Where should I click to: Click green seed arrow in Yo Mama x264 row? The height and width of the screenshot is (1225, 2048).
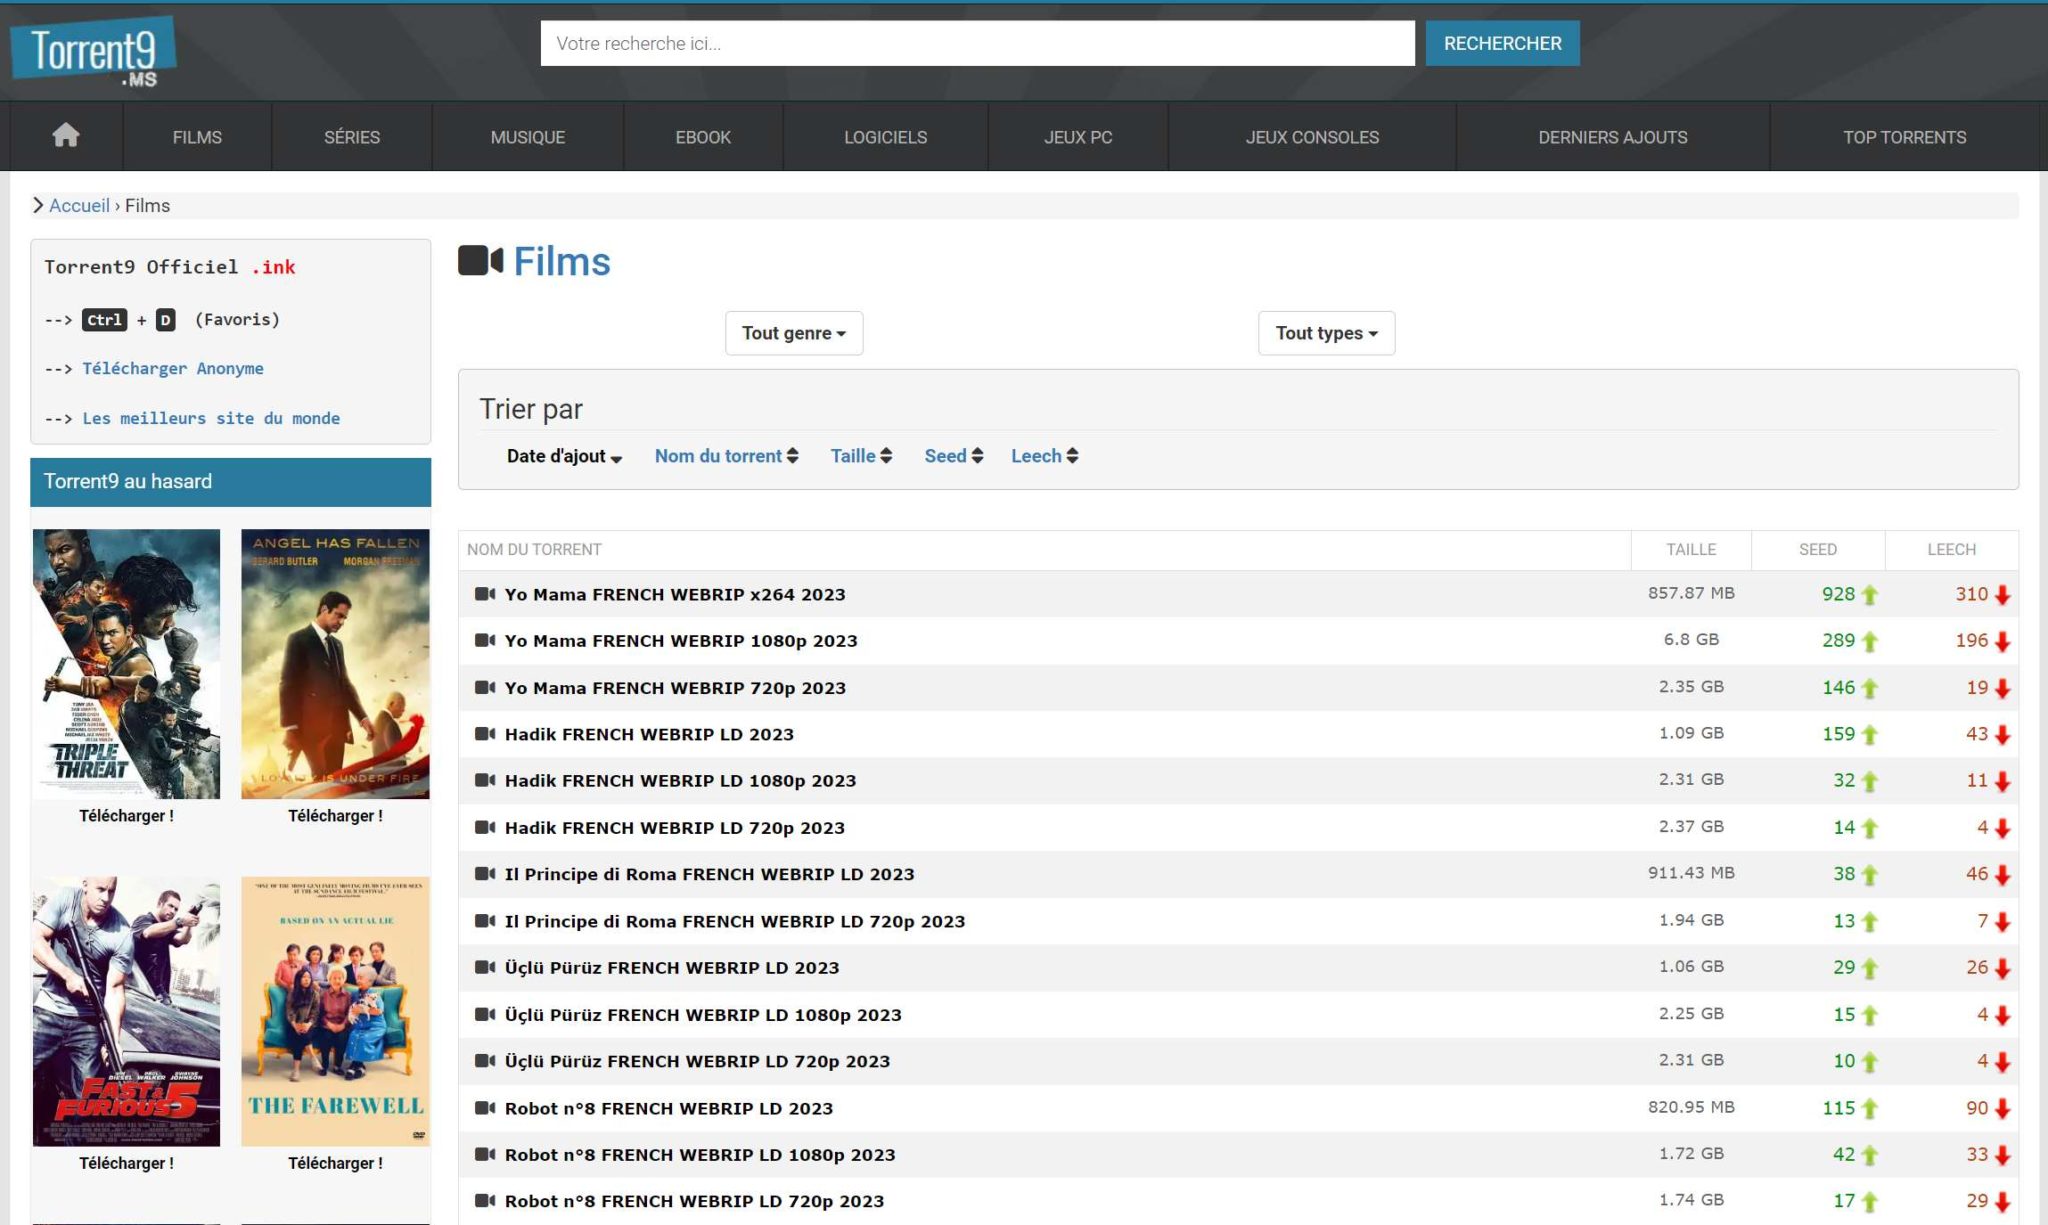1869,595
